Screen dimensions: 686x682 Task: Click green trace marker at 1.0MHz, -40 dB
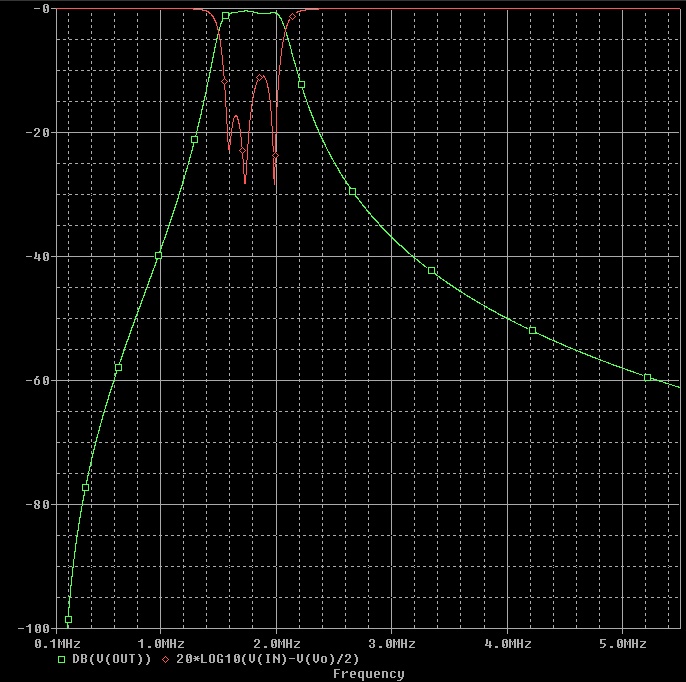coord(158,256)
